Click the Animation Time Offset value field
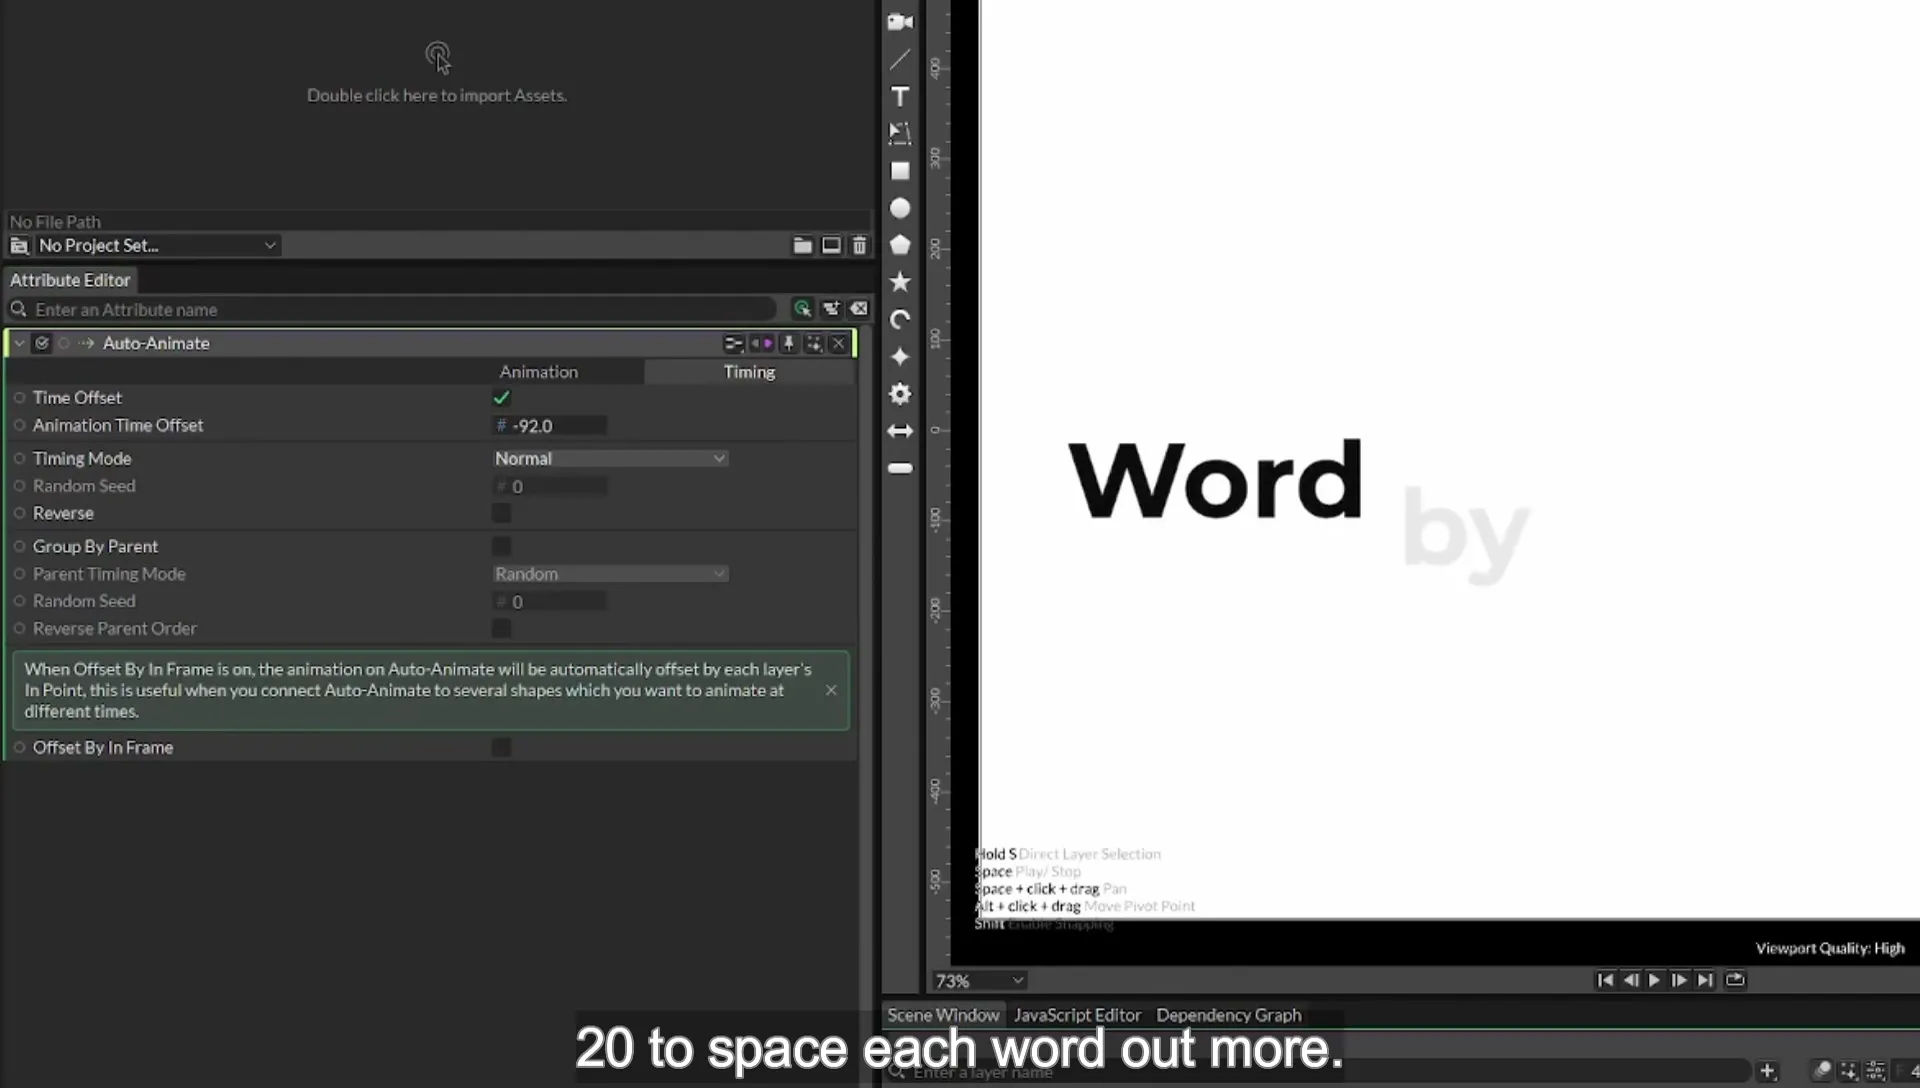 tap(550, 426)
